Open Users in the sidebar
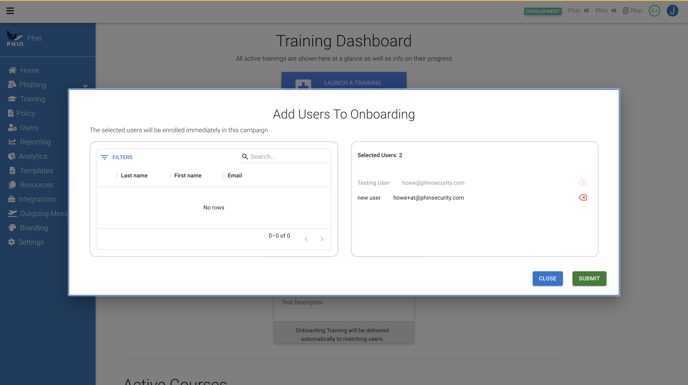The image size is (688, 385). 23,128
